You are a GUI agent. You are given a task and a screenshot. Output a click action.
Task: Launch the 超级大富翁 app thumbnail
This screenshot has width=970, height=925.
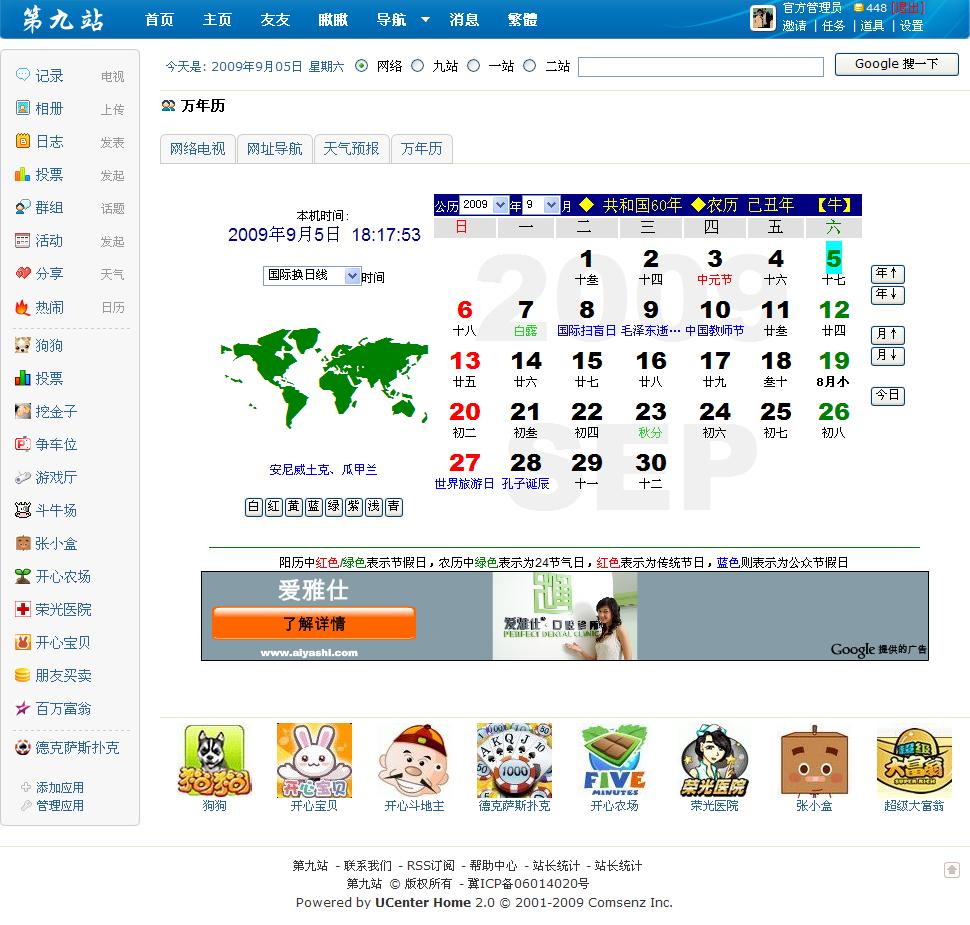point(914,760)
